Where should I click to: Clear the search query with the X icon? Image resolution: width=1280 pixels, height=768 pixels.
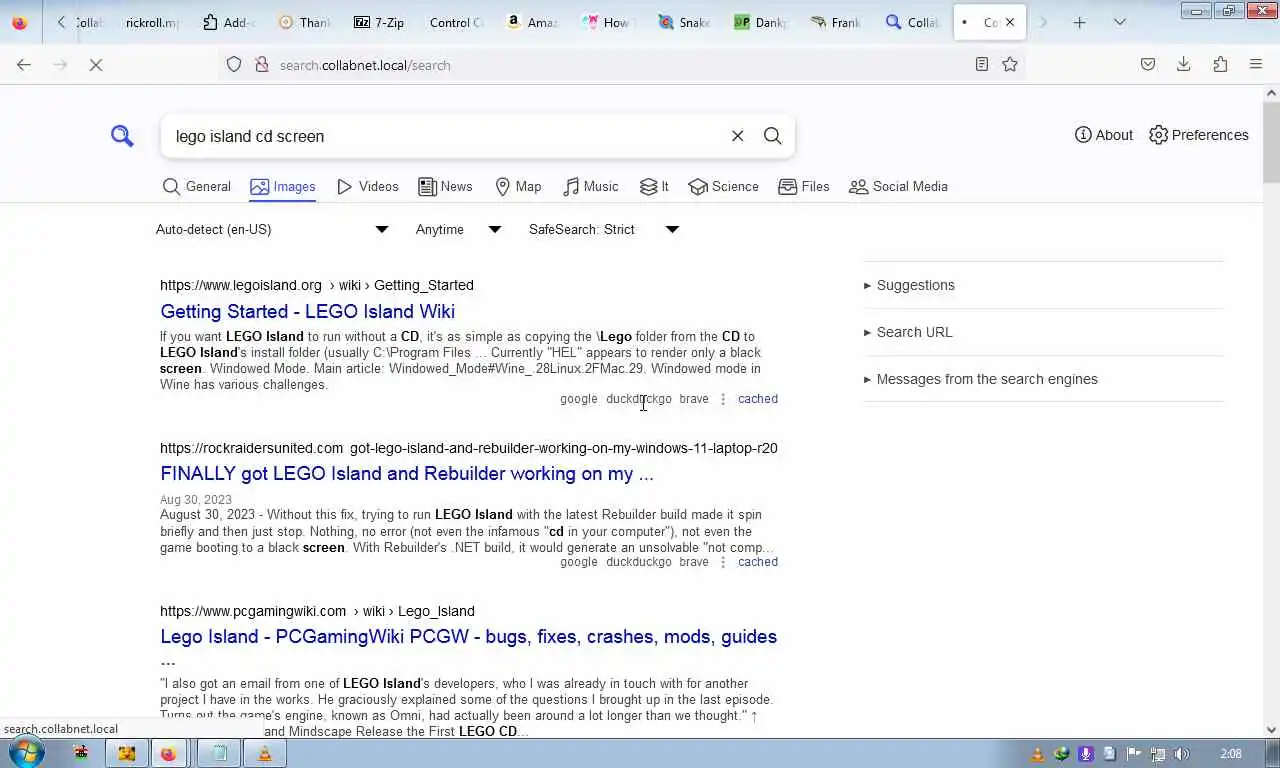coord(737,136)
